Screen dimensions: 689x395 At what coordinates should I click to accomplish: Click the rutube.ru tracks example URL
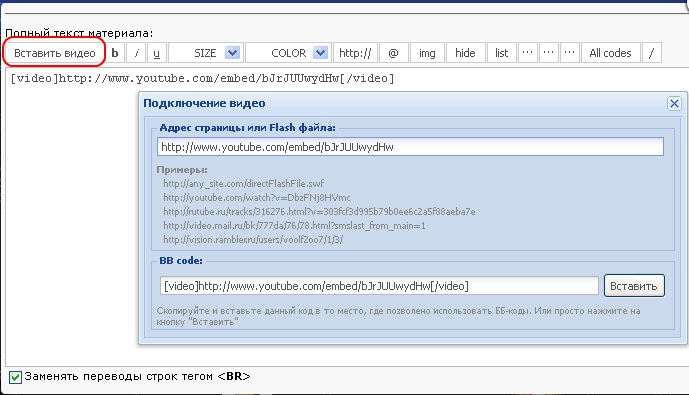[319, 212]
